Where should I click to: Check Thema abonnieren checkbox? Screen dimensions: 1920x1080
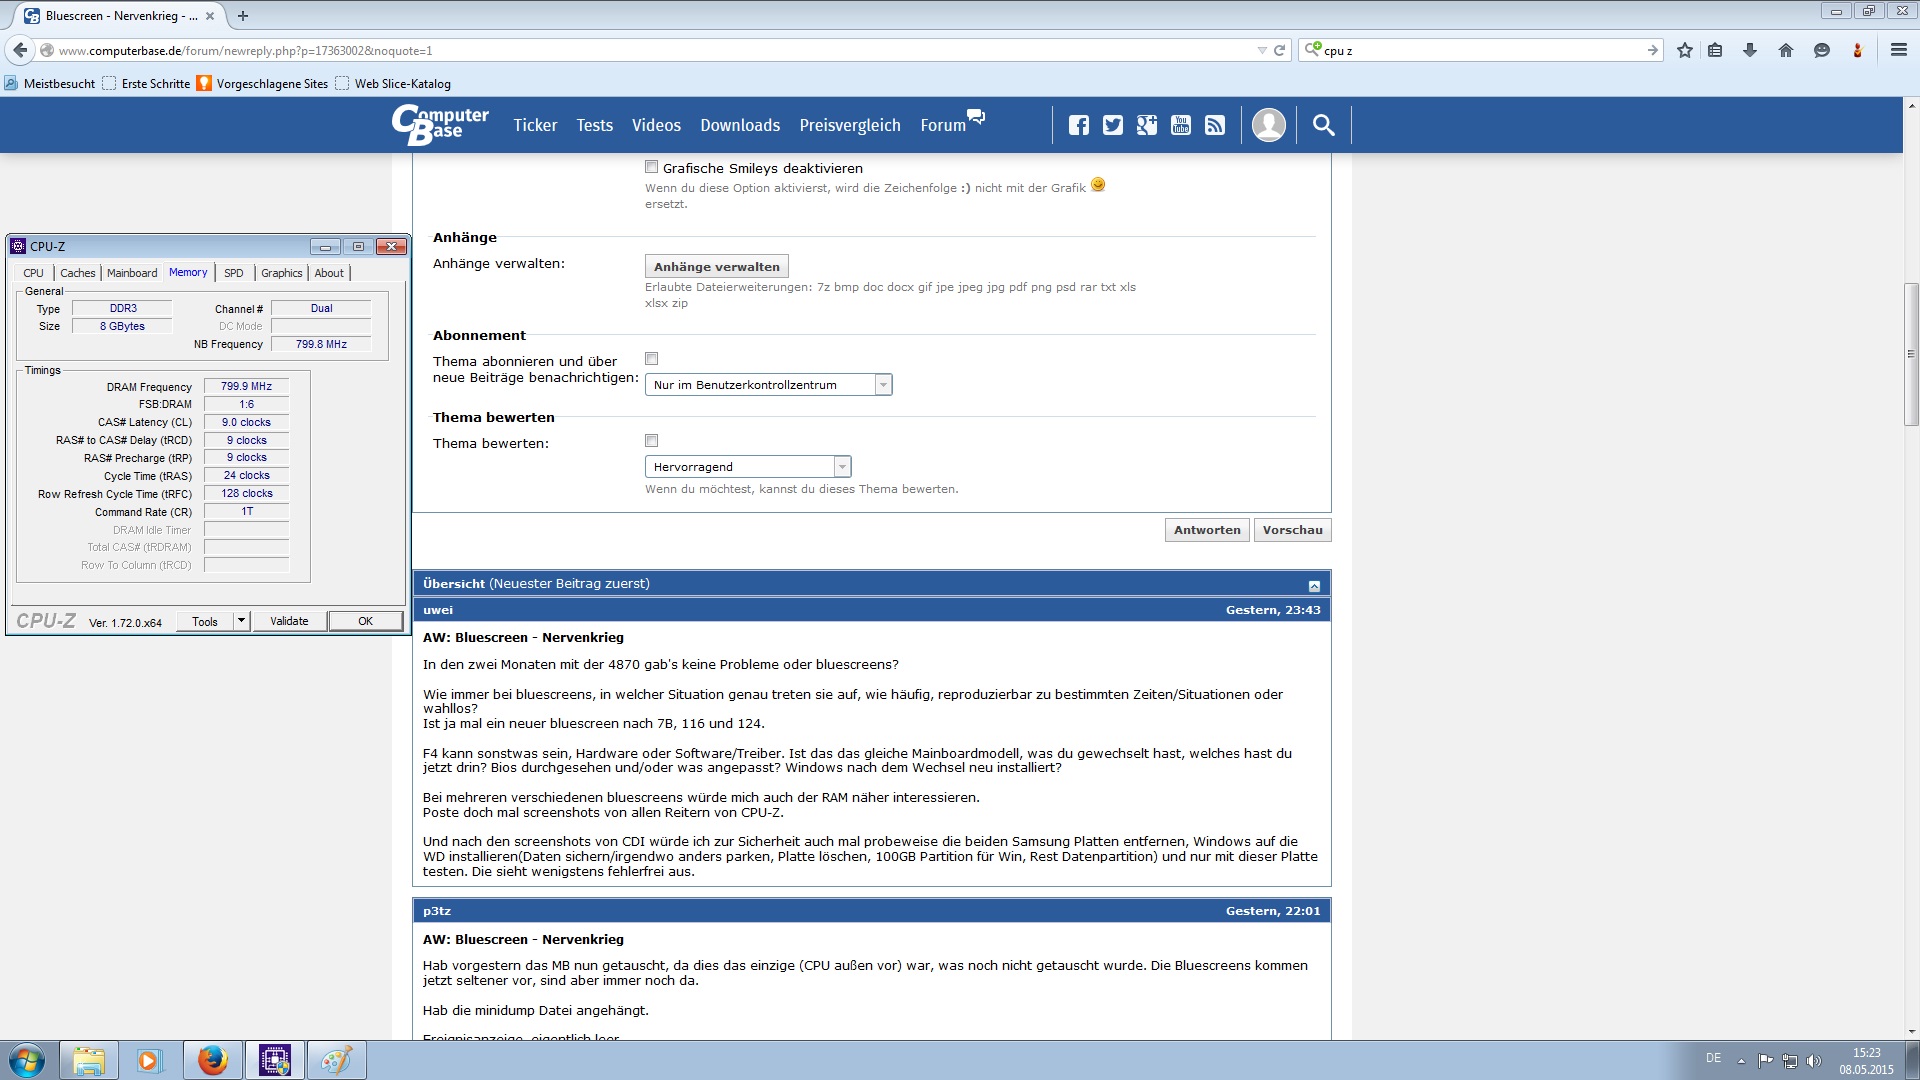[652, 359]
